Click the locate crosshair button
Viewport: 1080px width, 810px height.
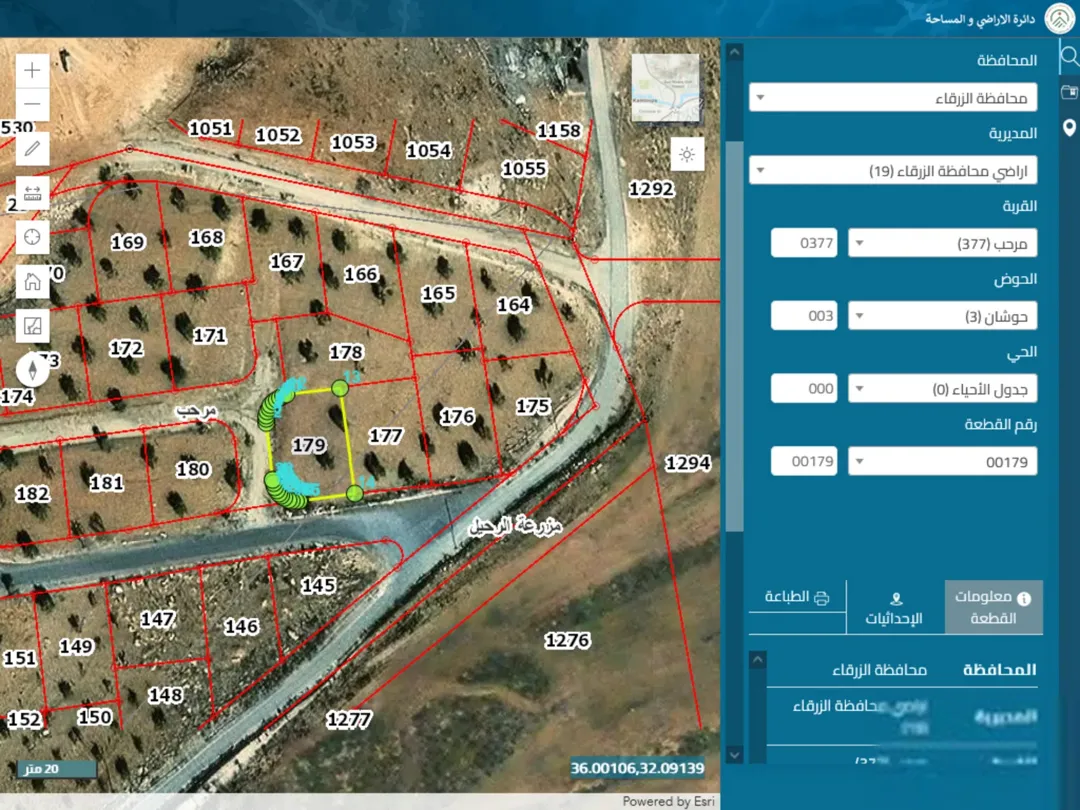tap(32, 237)
